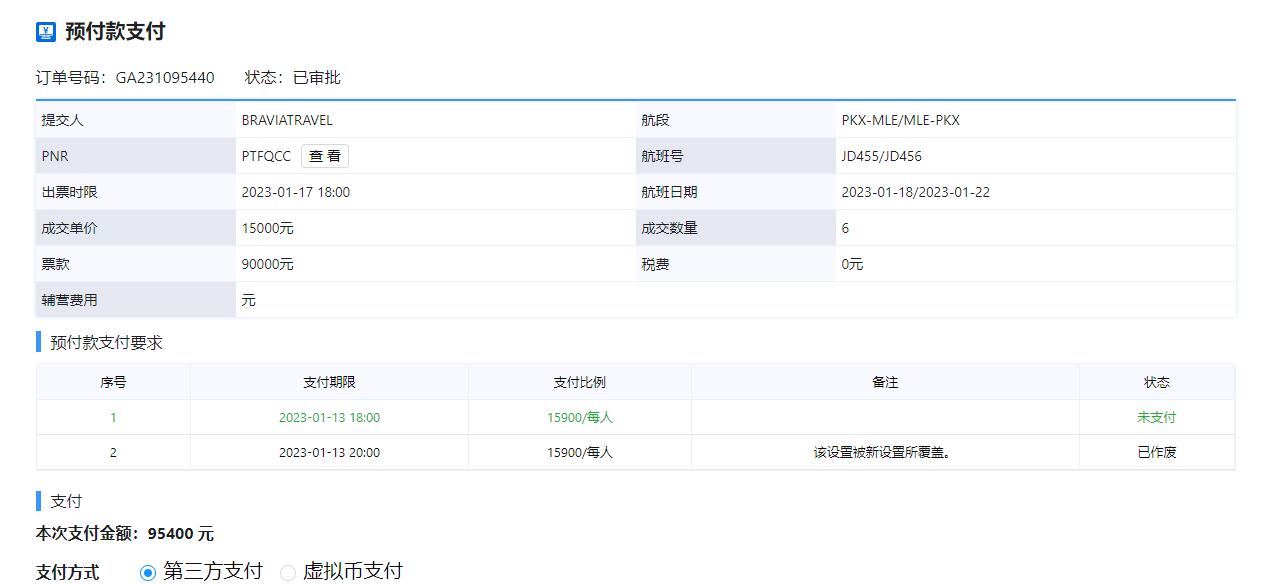The image size is (1280, 584).
Task: Choose the 虚拟币支付 payment method
Action: tap(288, 572)
